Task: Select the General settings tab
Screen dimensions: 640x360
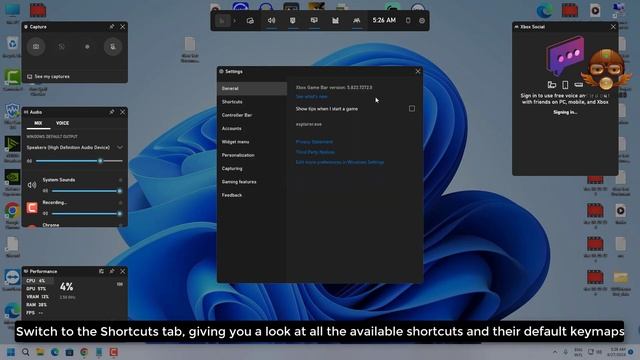Action: click(x=252, y=88)
